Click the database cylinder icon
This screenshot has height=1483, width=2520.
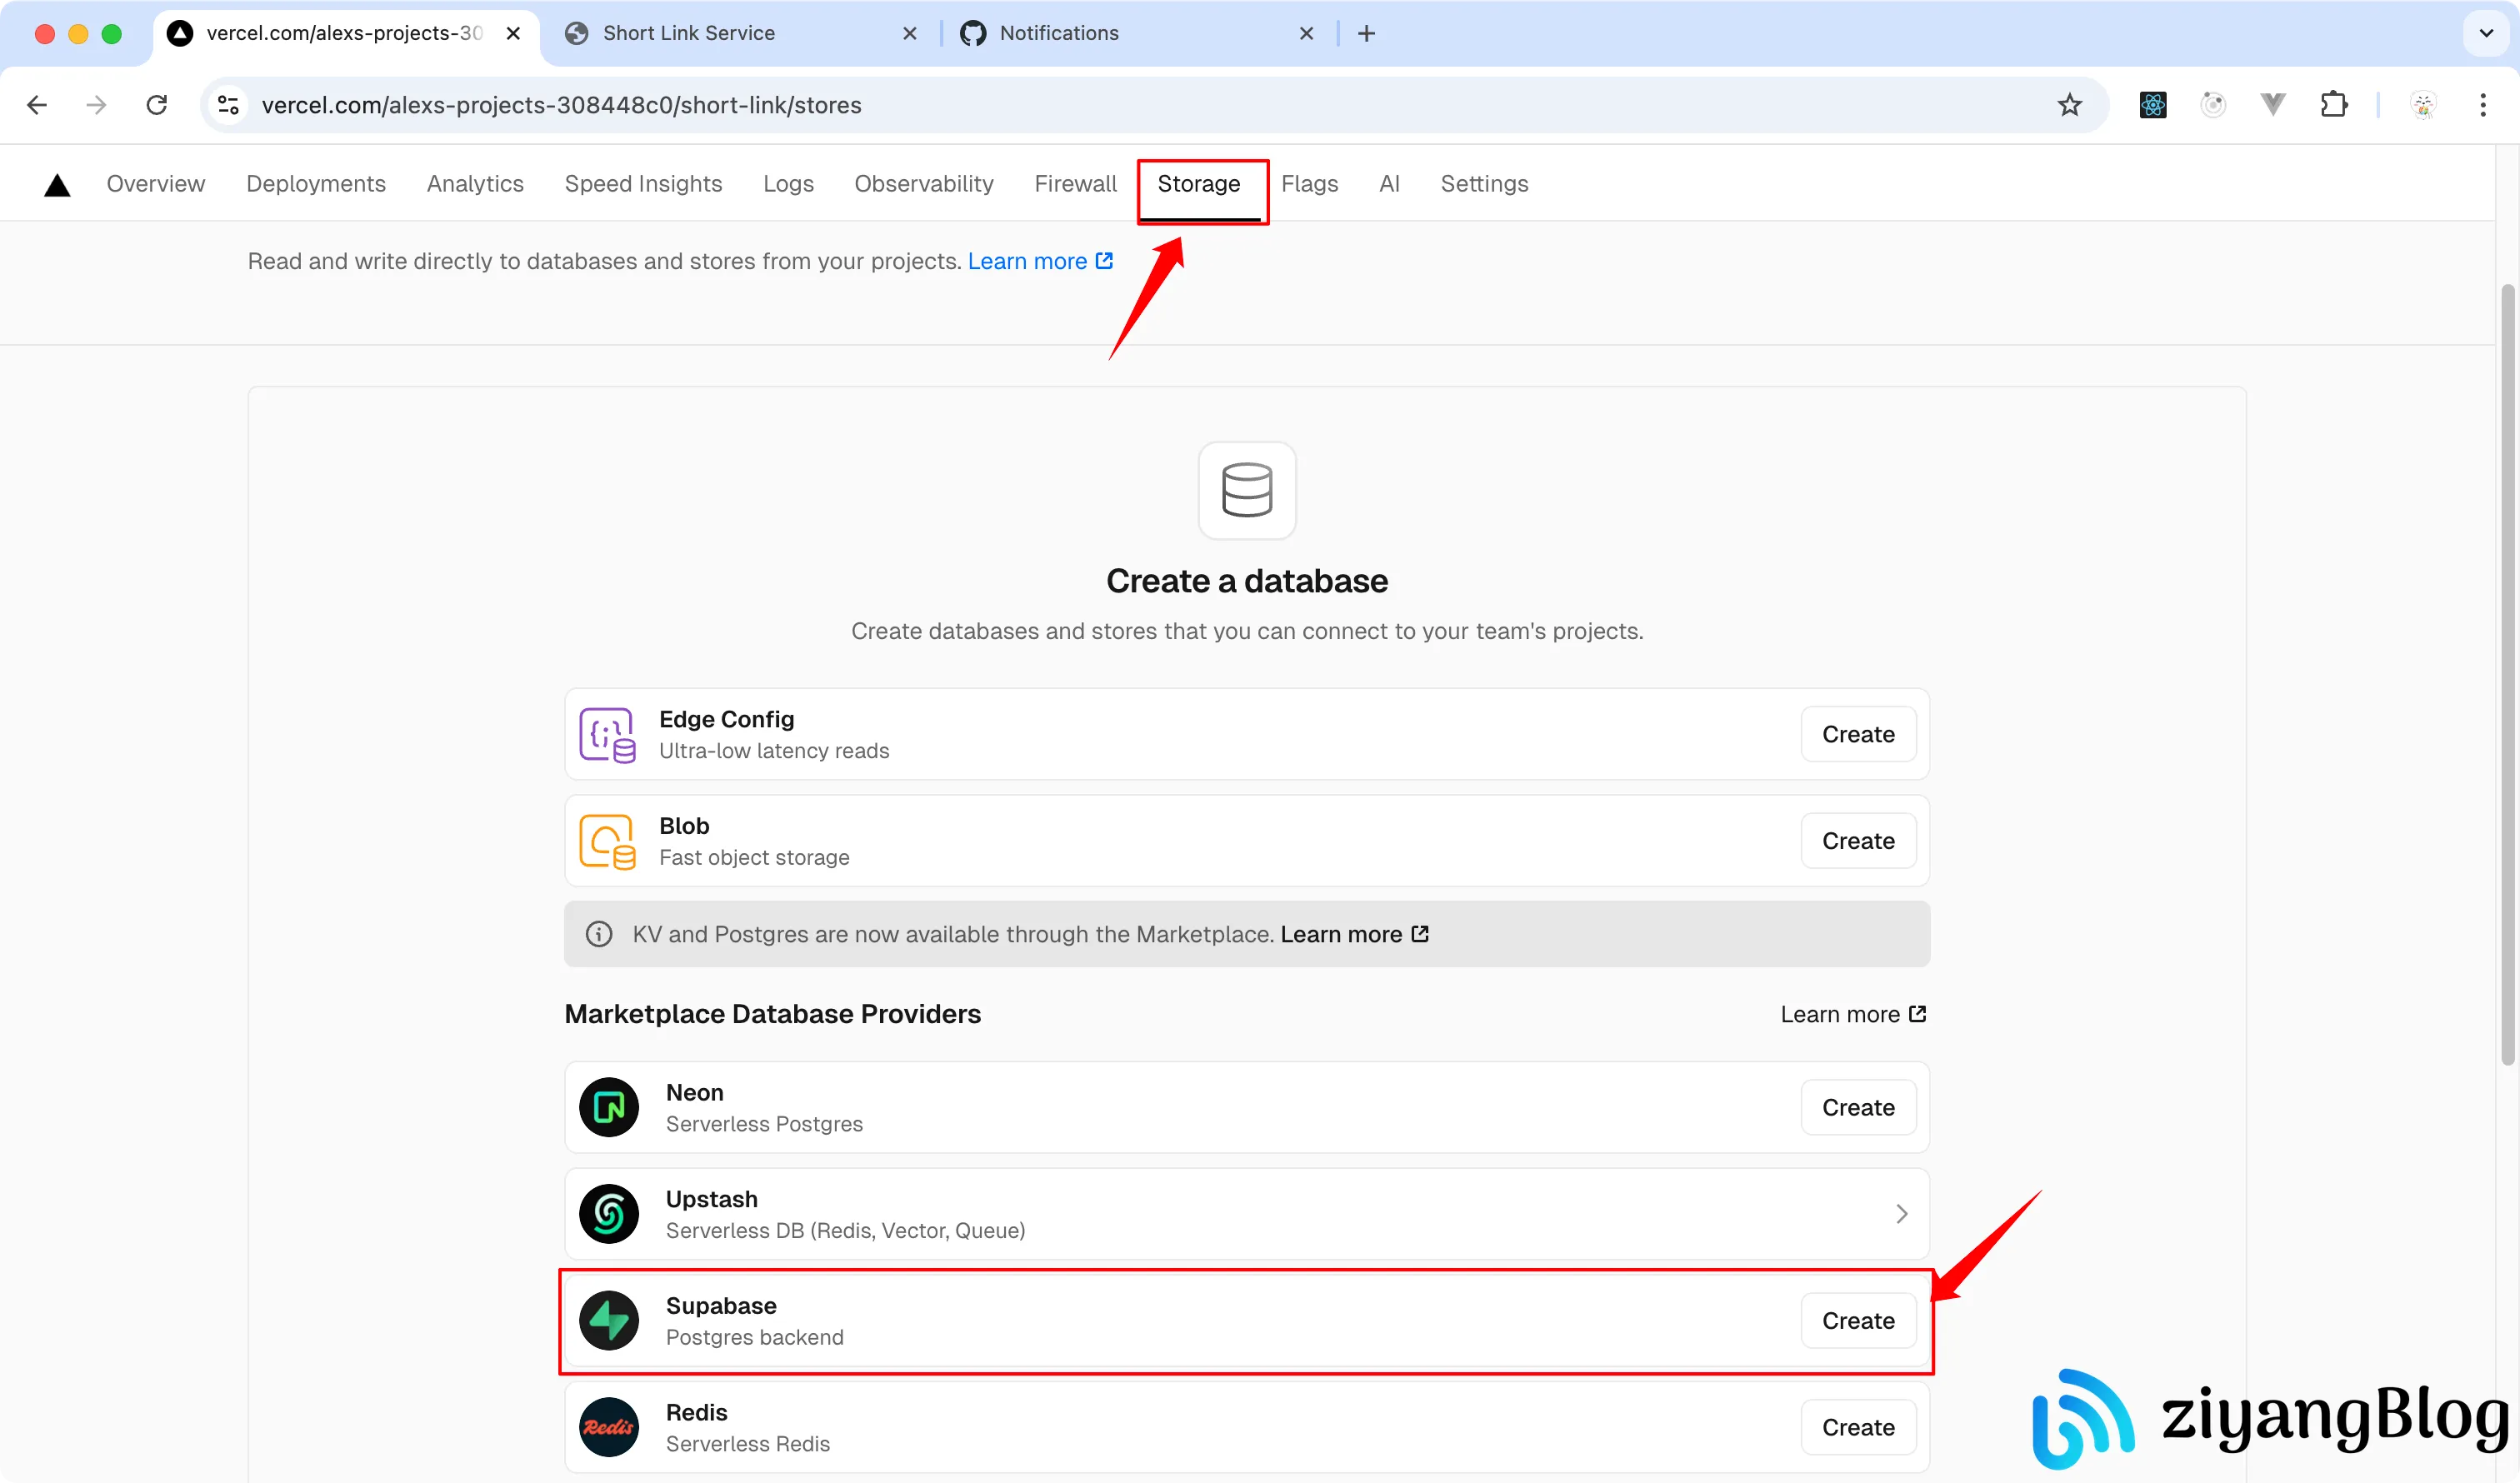point(1247,490)
